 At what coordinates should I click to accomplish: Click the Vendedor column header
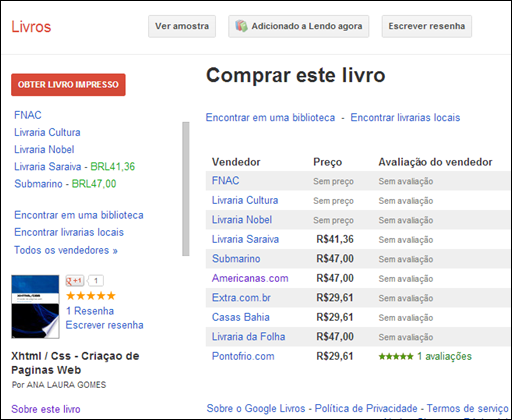click(x=236, y=162)
